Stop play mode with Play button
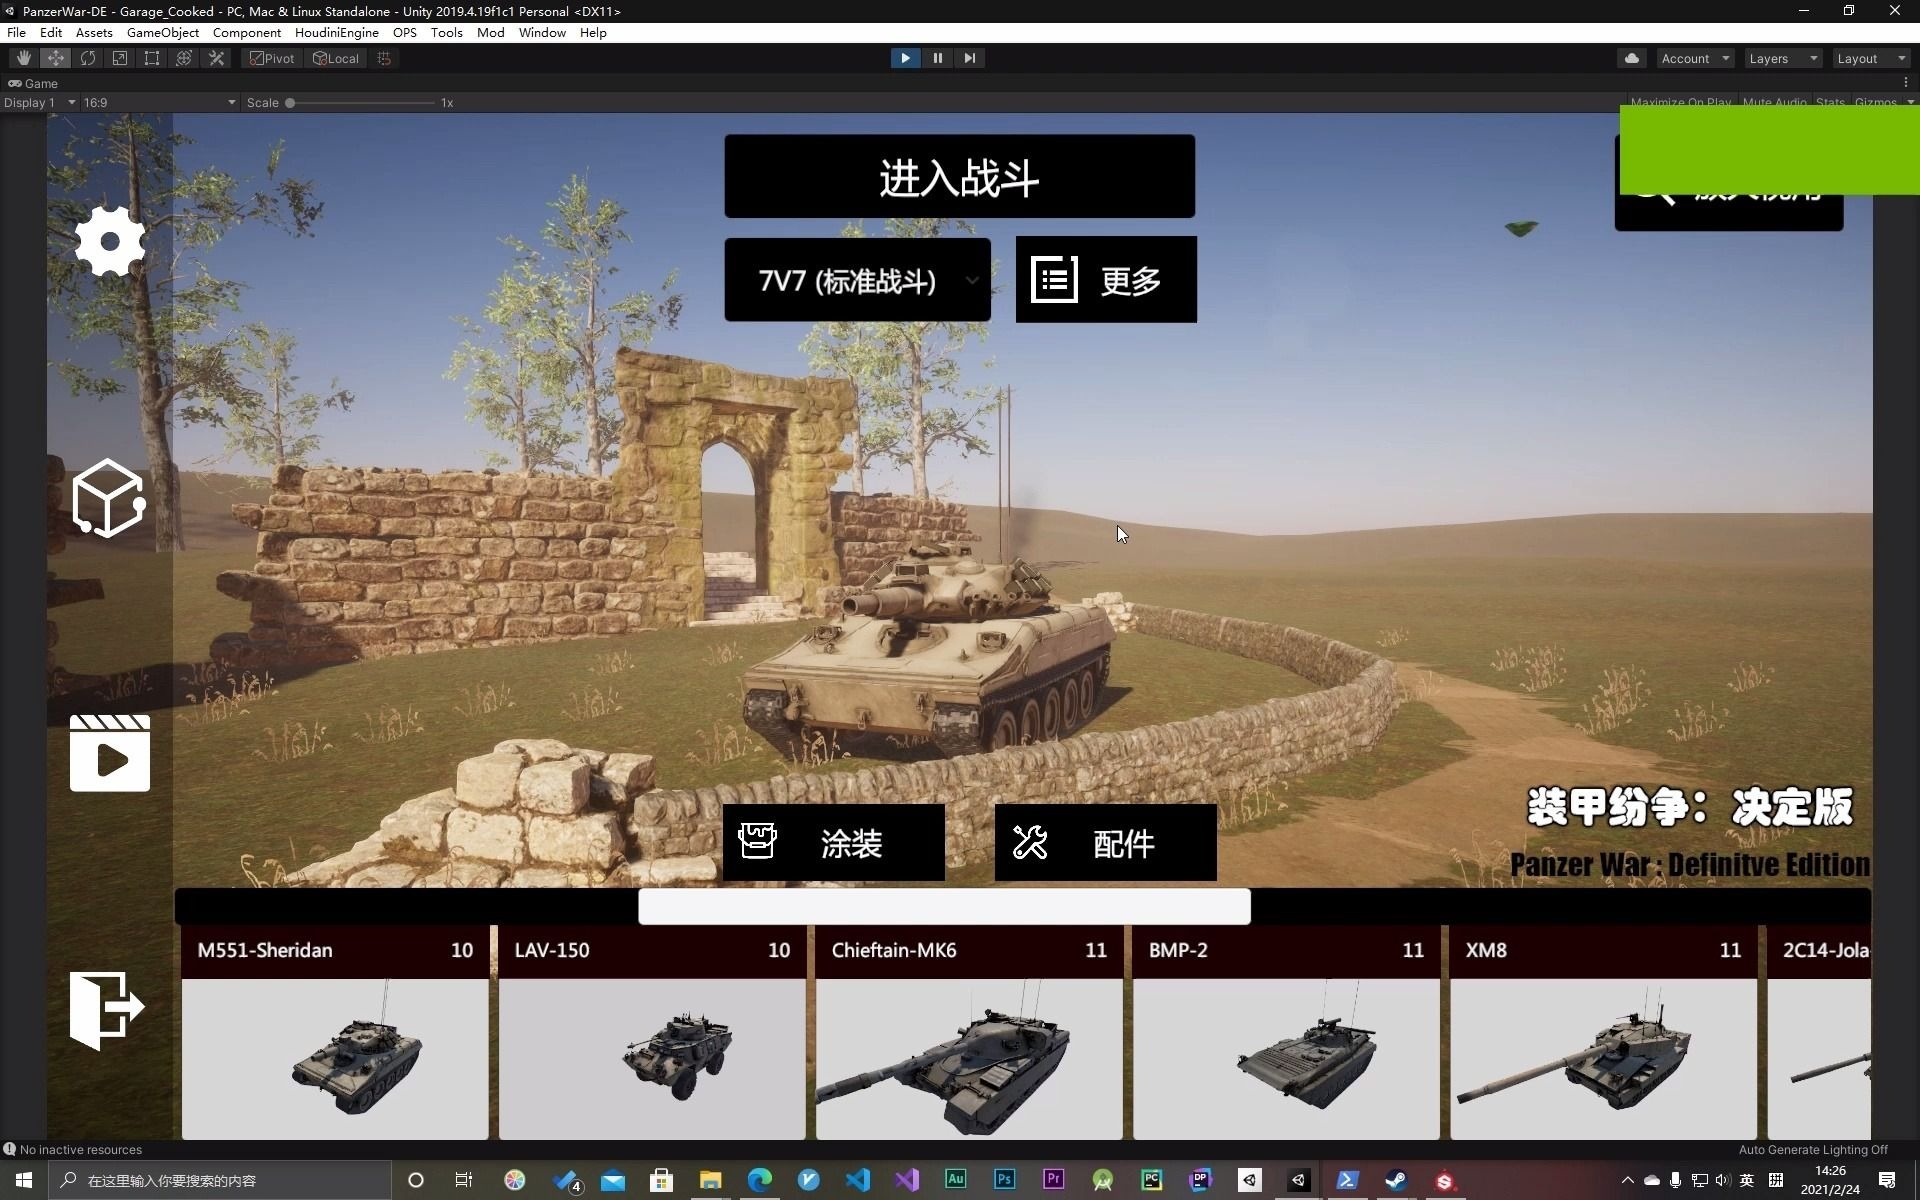Screen dimensions: 1920x1200 [905, 58]
